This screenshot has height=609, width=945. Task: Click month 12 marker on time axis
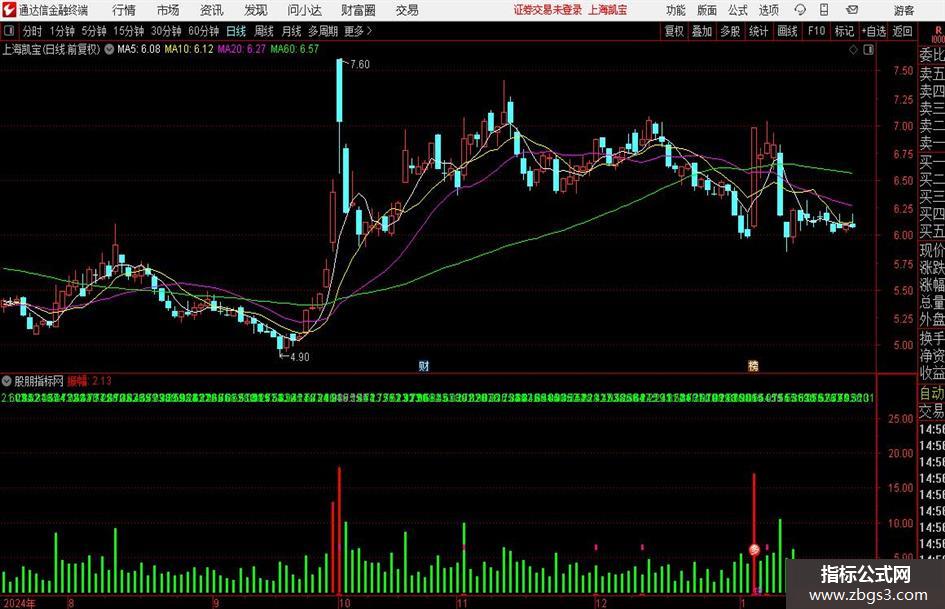[x=600, y=603]
